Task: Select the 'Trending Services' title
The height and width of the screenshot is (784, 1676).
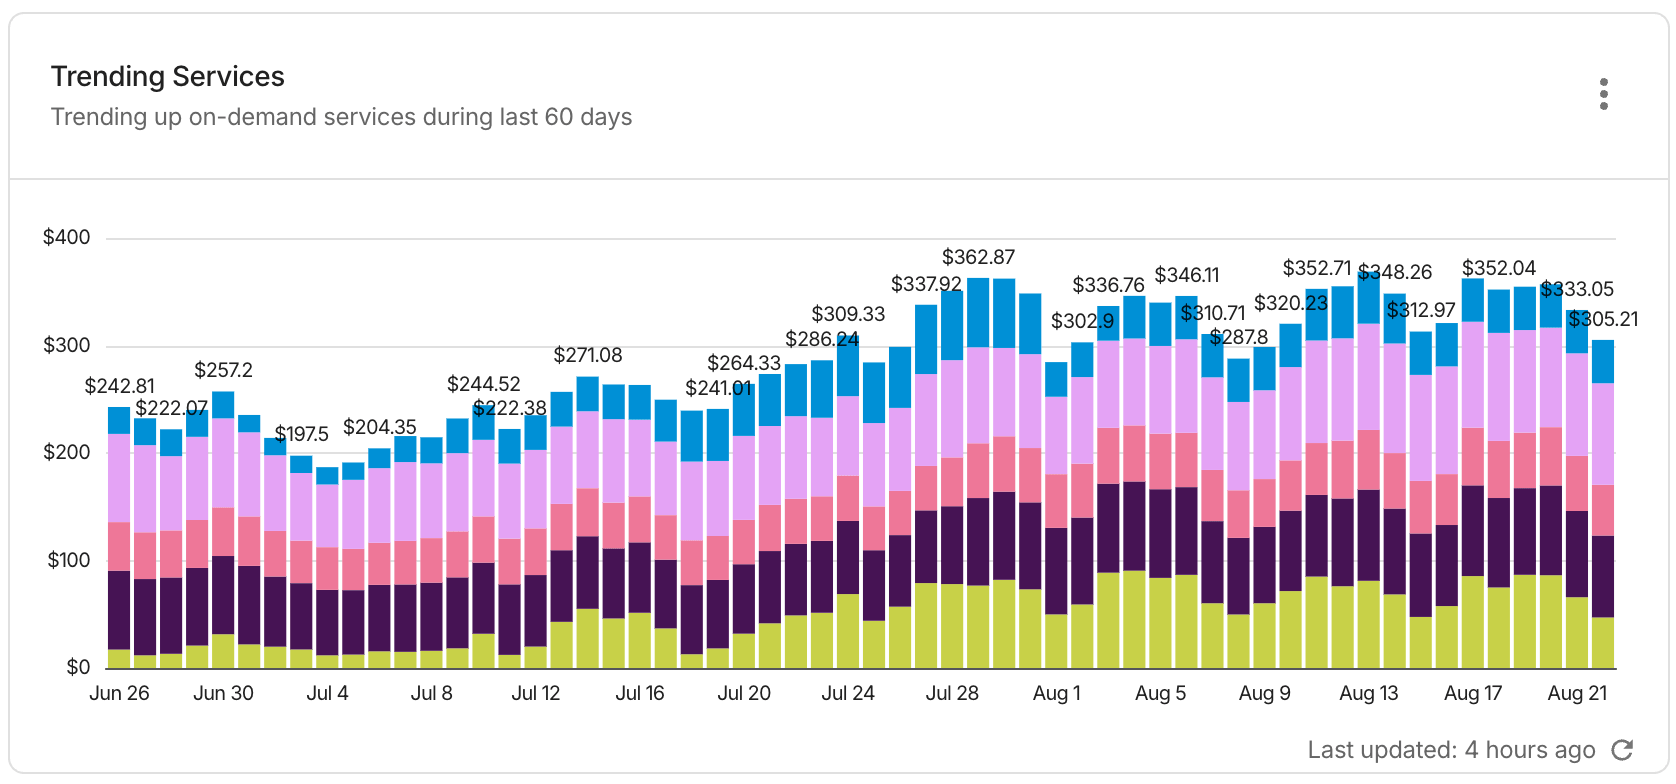Action: pyautogui.click(x=168, y=76)
